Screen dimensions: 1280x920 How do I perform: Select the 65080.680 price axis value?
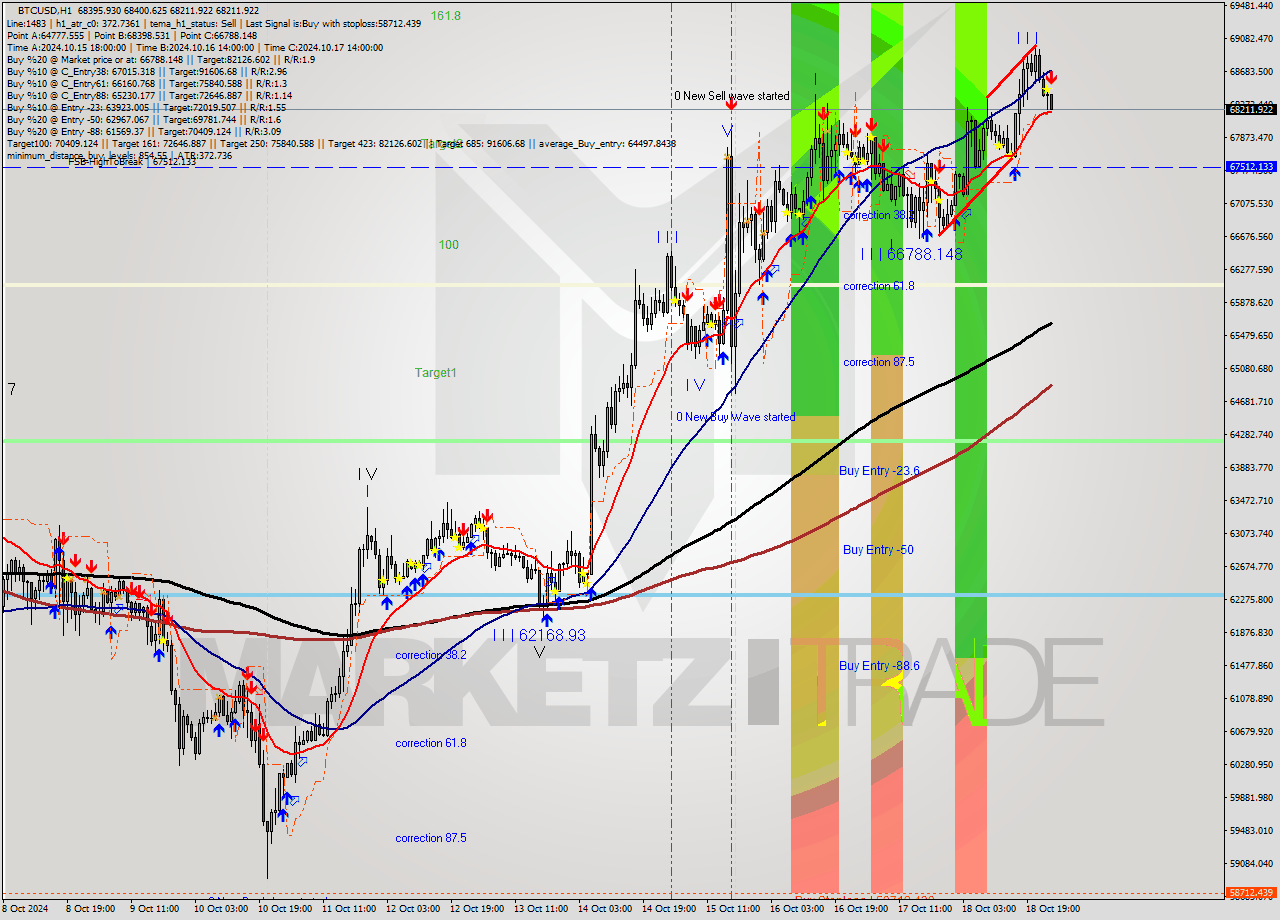1251,369
